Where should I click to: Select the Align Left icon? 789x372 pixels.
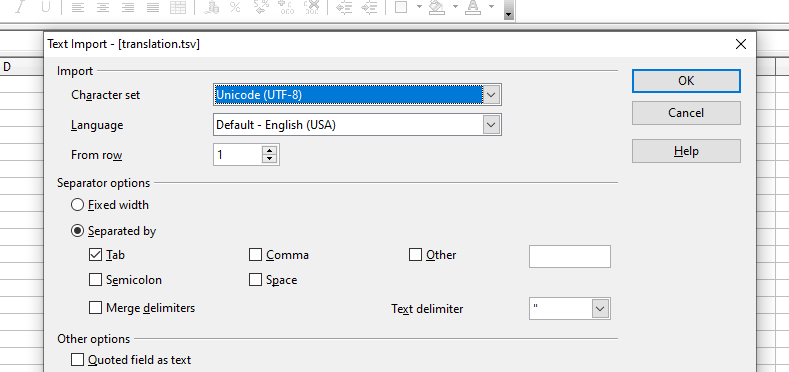pos(77,7)
